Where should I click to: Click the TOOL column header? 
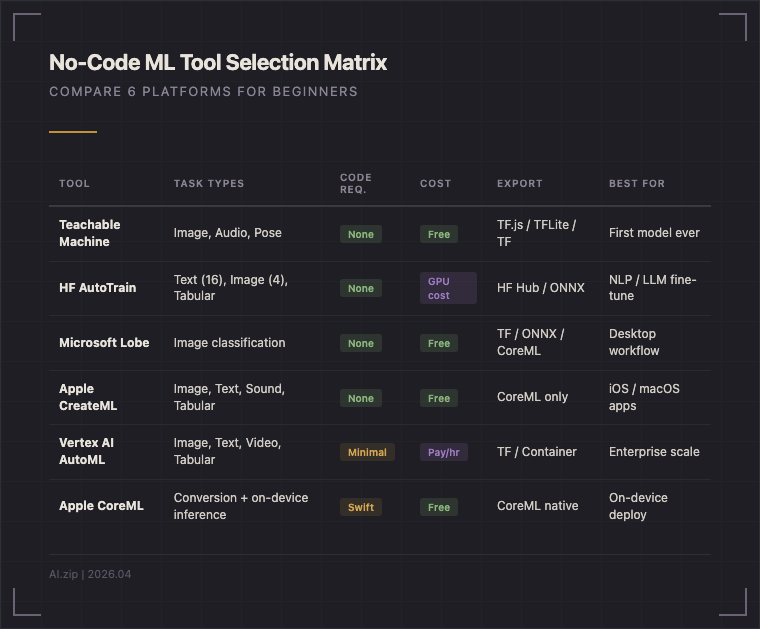(x=74, y=184)
